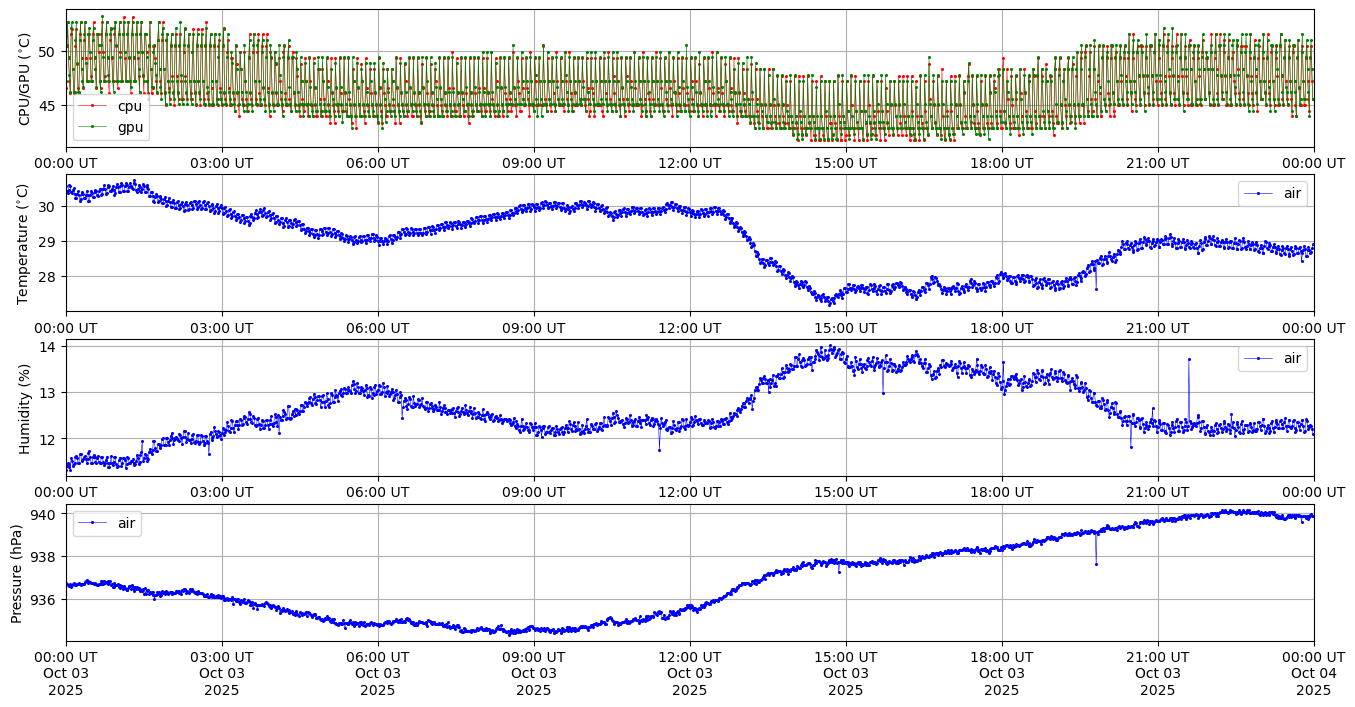Viewport: 1355px width, 707px height.
Task: Click the pressure dip outlier before 21:00 UT
Action: tap(1096, 564)
